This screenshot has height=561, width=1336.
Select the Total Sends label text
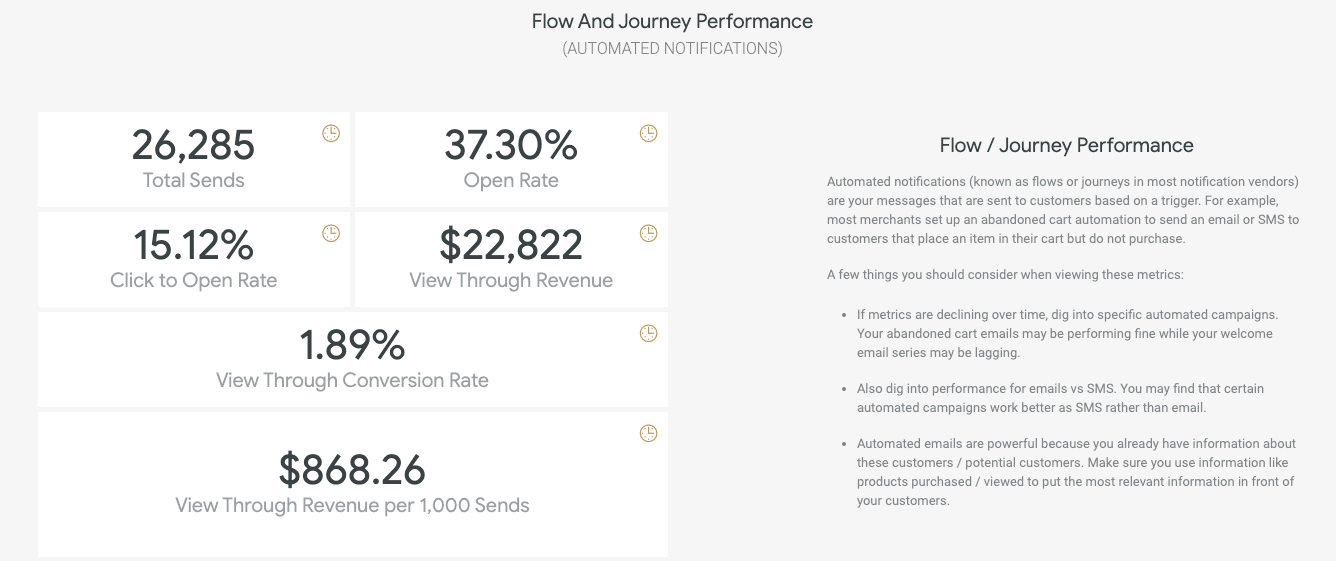(x=193, y=180)
